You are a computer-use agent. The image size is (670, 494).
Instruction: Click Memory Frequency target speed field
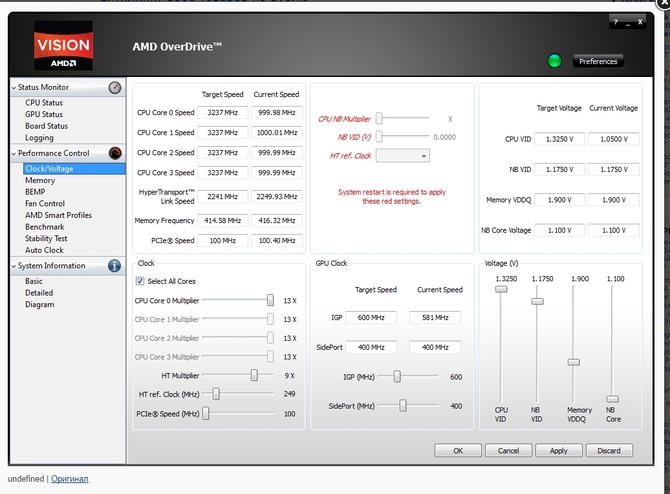point(223,221)
